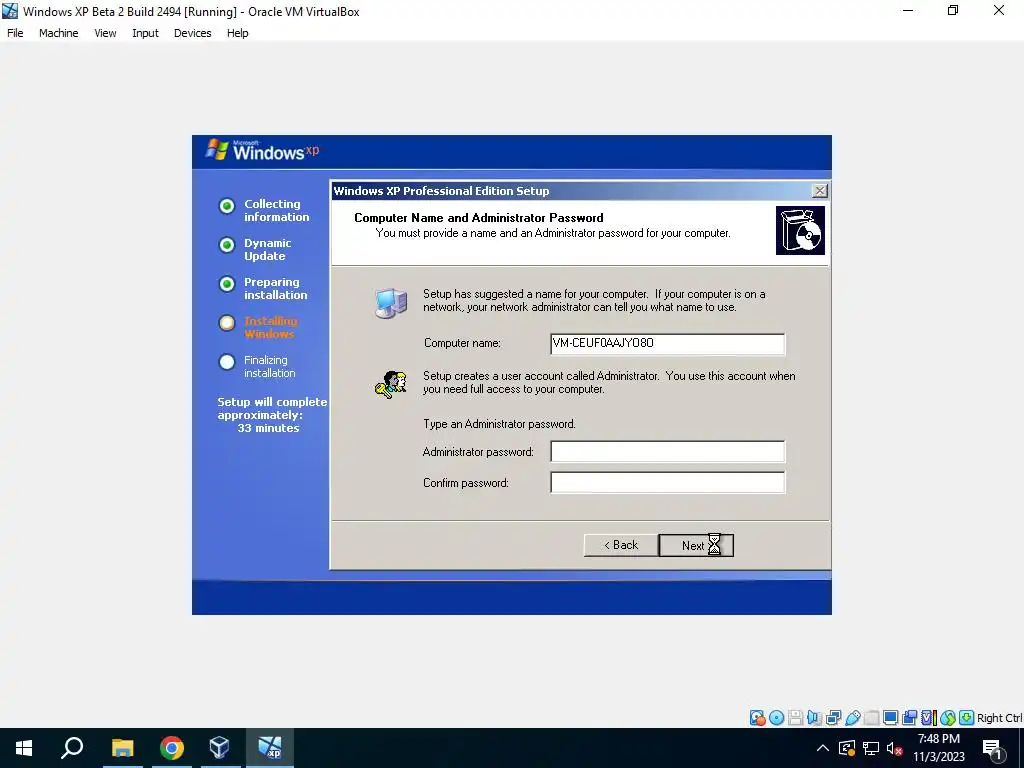Image resolution: width=1024 pixels, height=768 pixels.
Task: Launch Google Chrome from the taskbar
Action: (171, 748)
